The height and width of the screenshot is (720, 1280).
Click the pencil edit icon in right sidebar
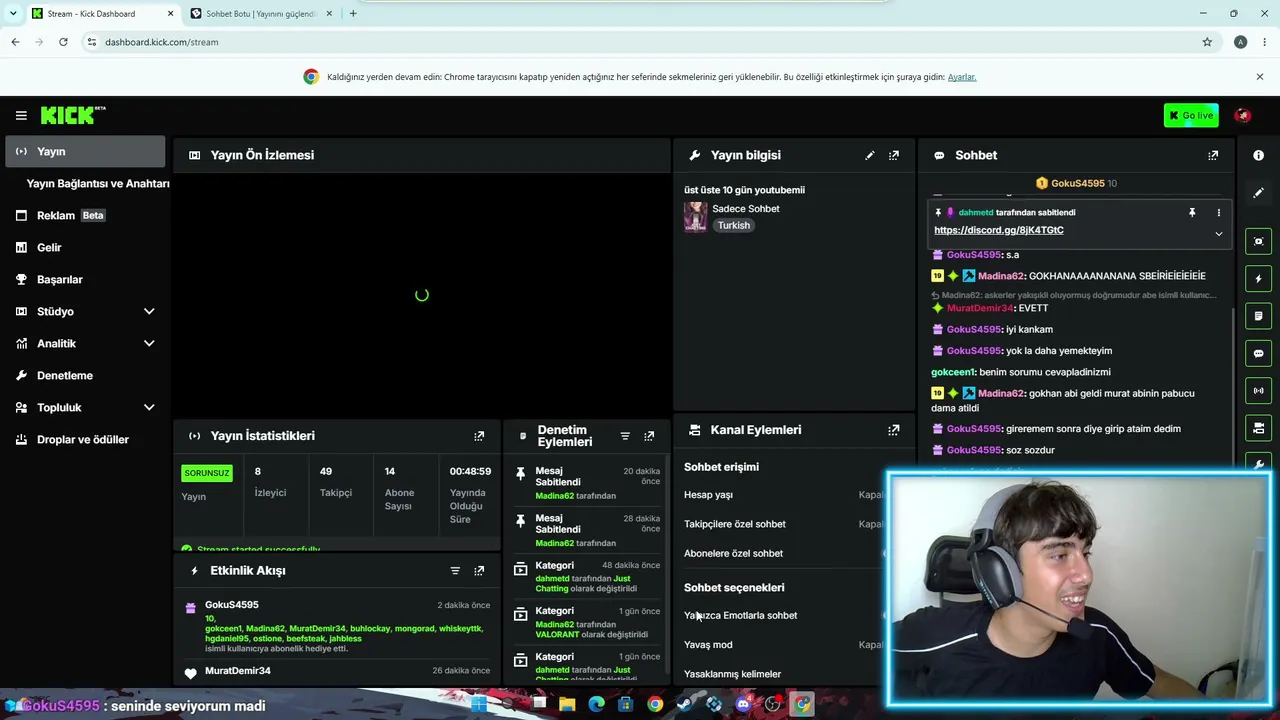1259,192
